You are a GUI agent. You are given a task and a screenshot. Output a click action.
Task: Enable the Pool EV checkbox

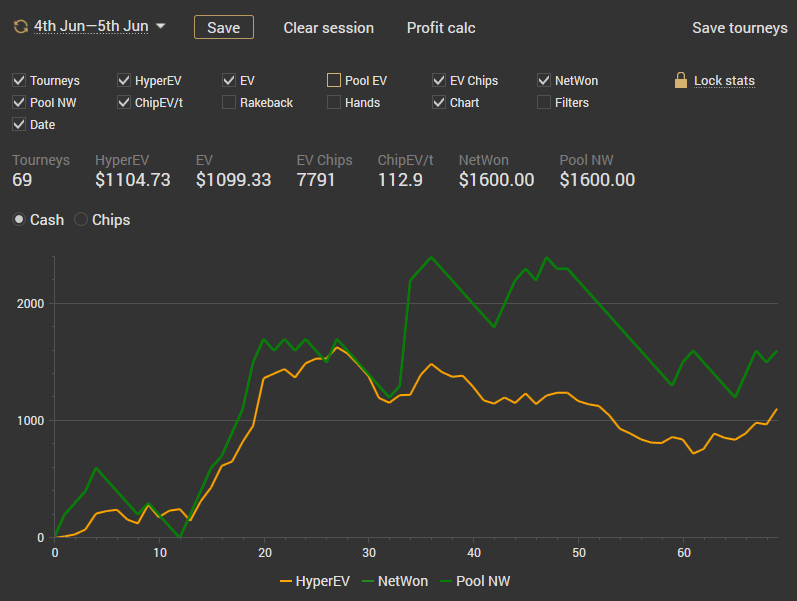334,80
